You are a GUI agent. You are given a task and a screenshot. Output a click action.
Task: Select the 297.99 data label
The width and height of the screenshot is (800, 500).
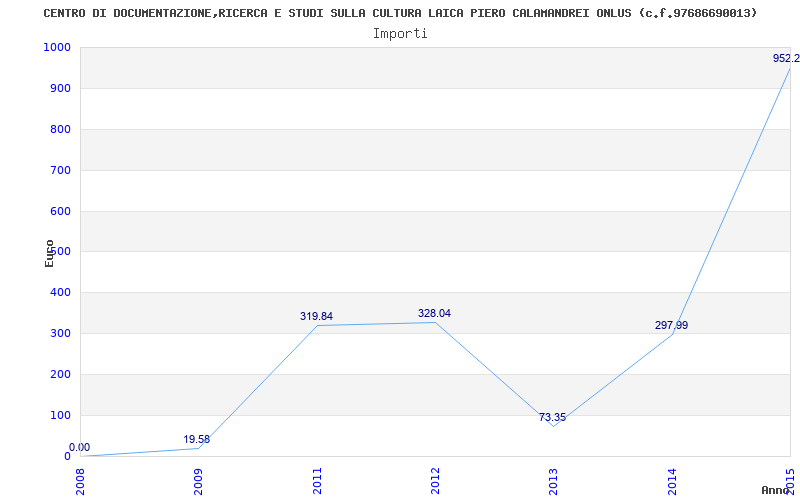[671, 325]
